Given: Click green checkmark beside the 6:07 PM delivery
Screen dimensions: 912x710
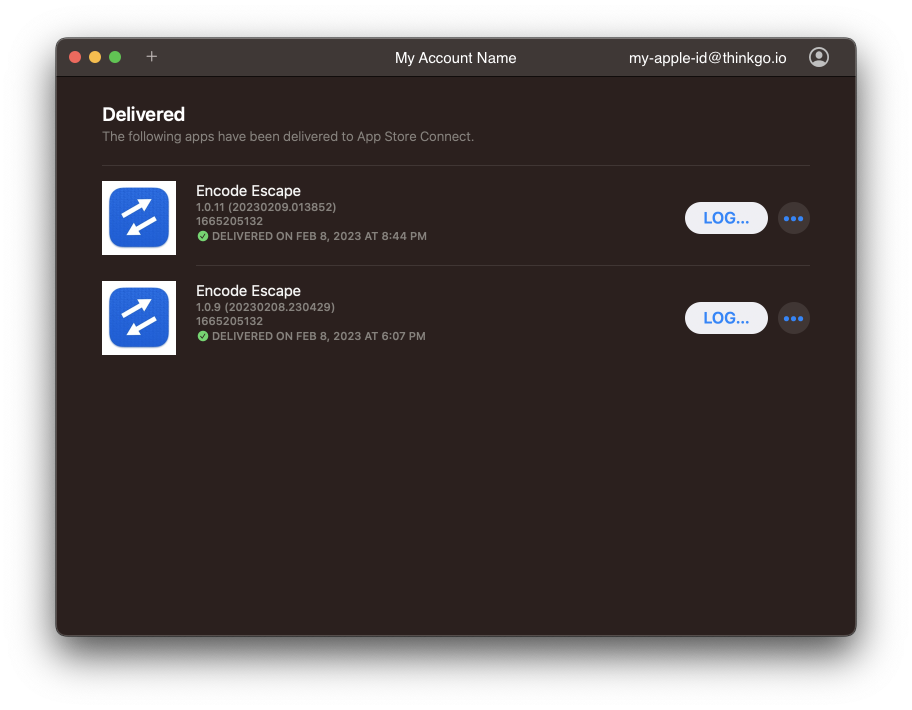Looking at the screenshot, I should [x=203, y=336].
